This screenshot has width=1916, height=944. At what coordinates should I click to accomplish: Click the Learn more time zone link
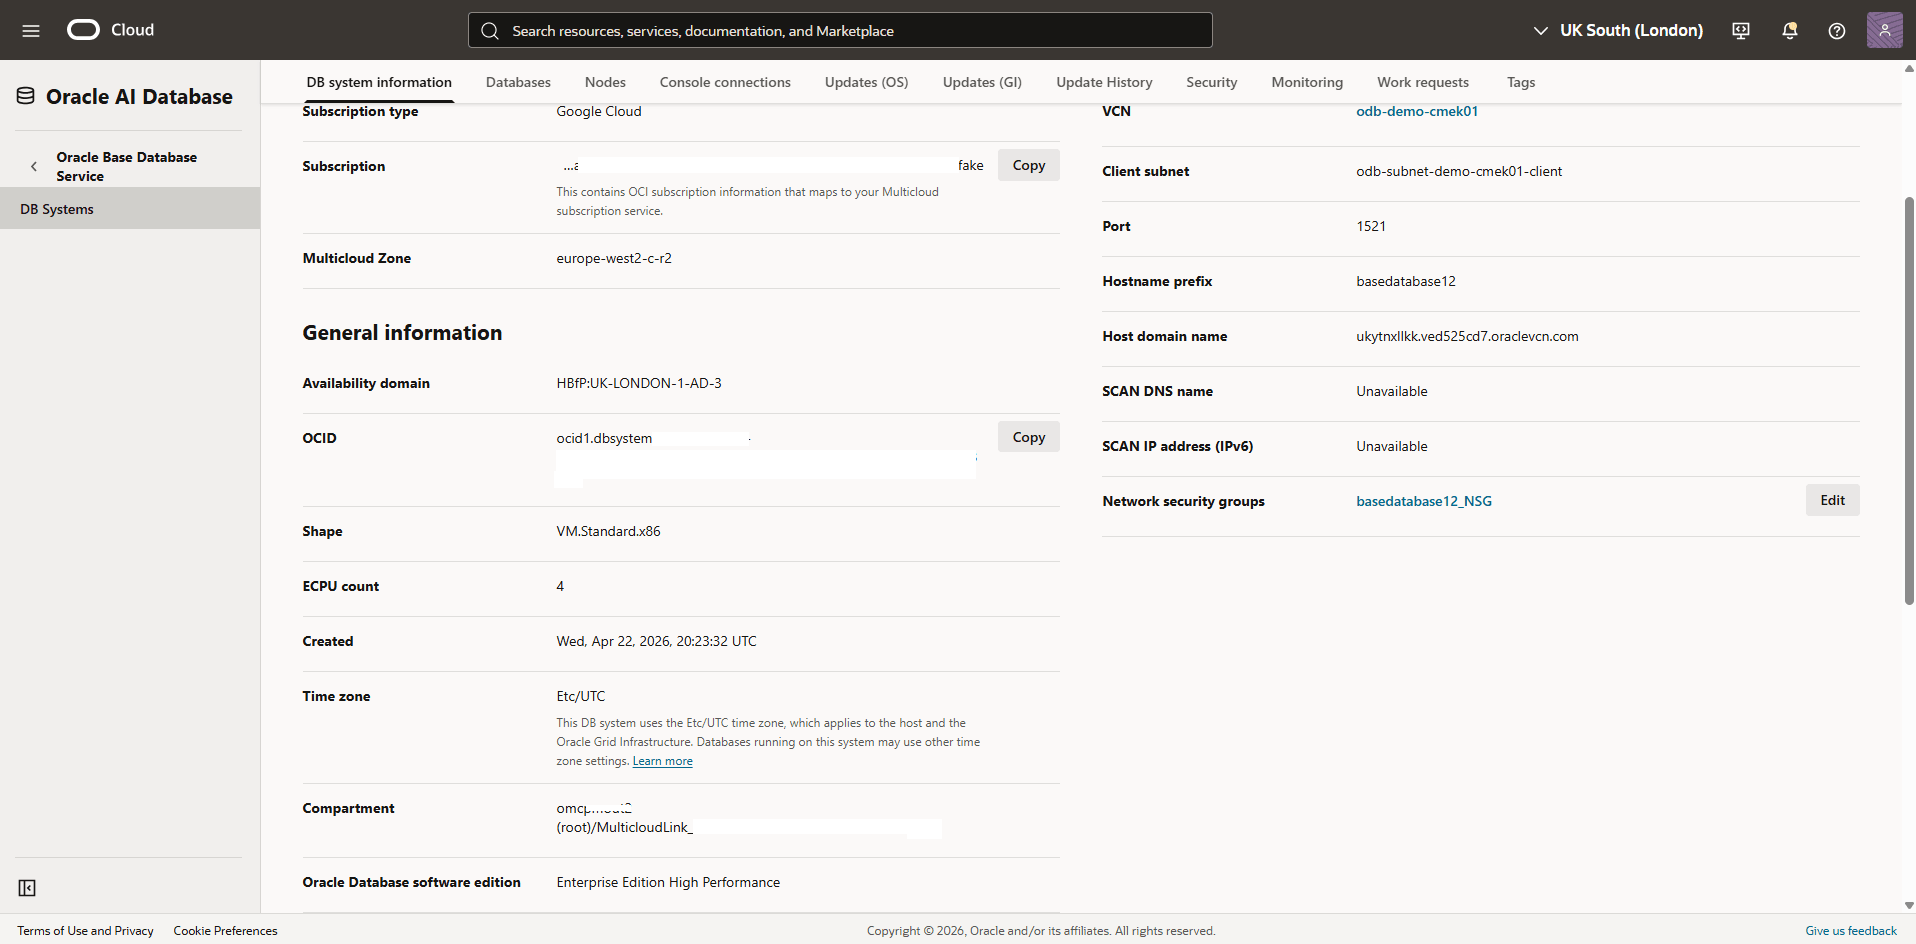point(662,761)
